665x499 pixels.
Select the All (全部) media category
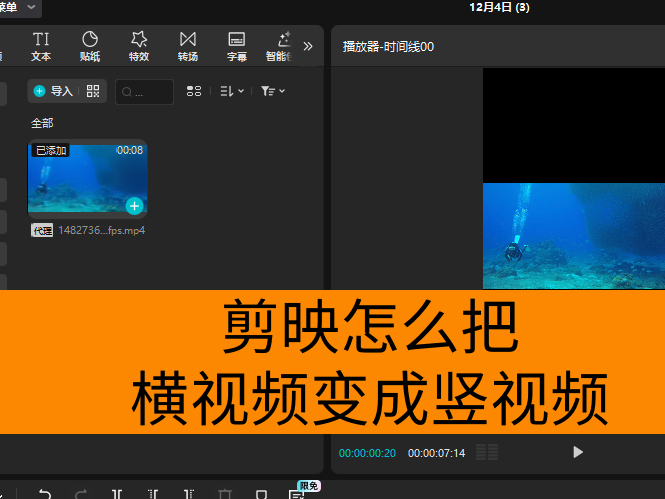[42, 123]
